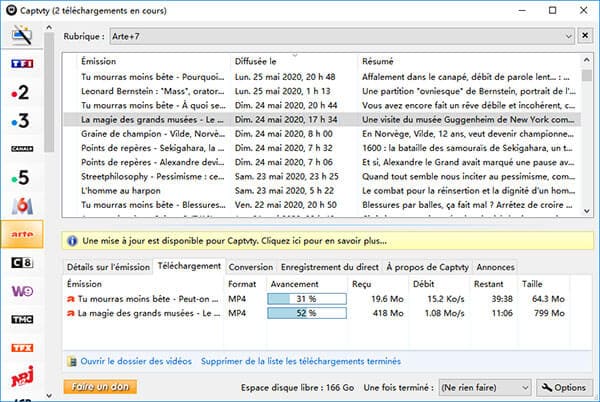
Task: Click programme list scroll down arrow
Action: click(587, 211)
